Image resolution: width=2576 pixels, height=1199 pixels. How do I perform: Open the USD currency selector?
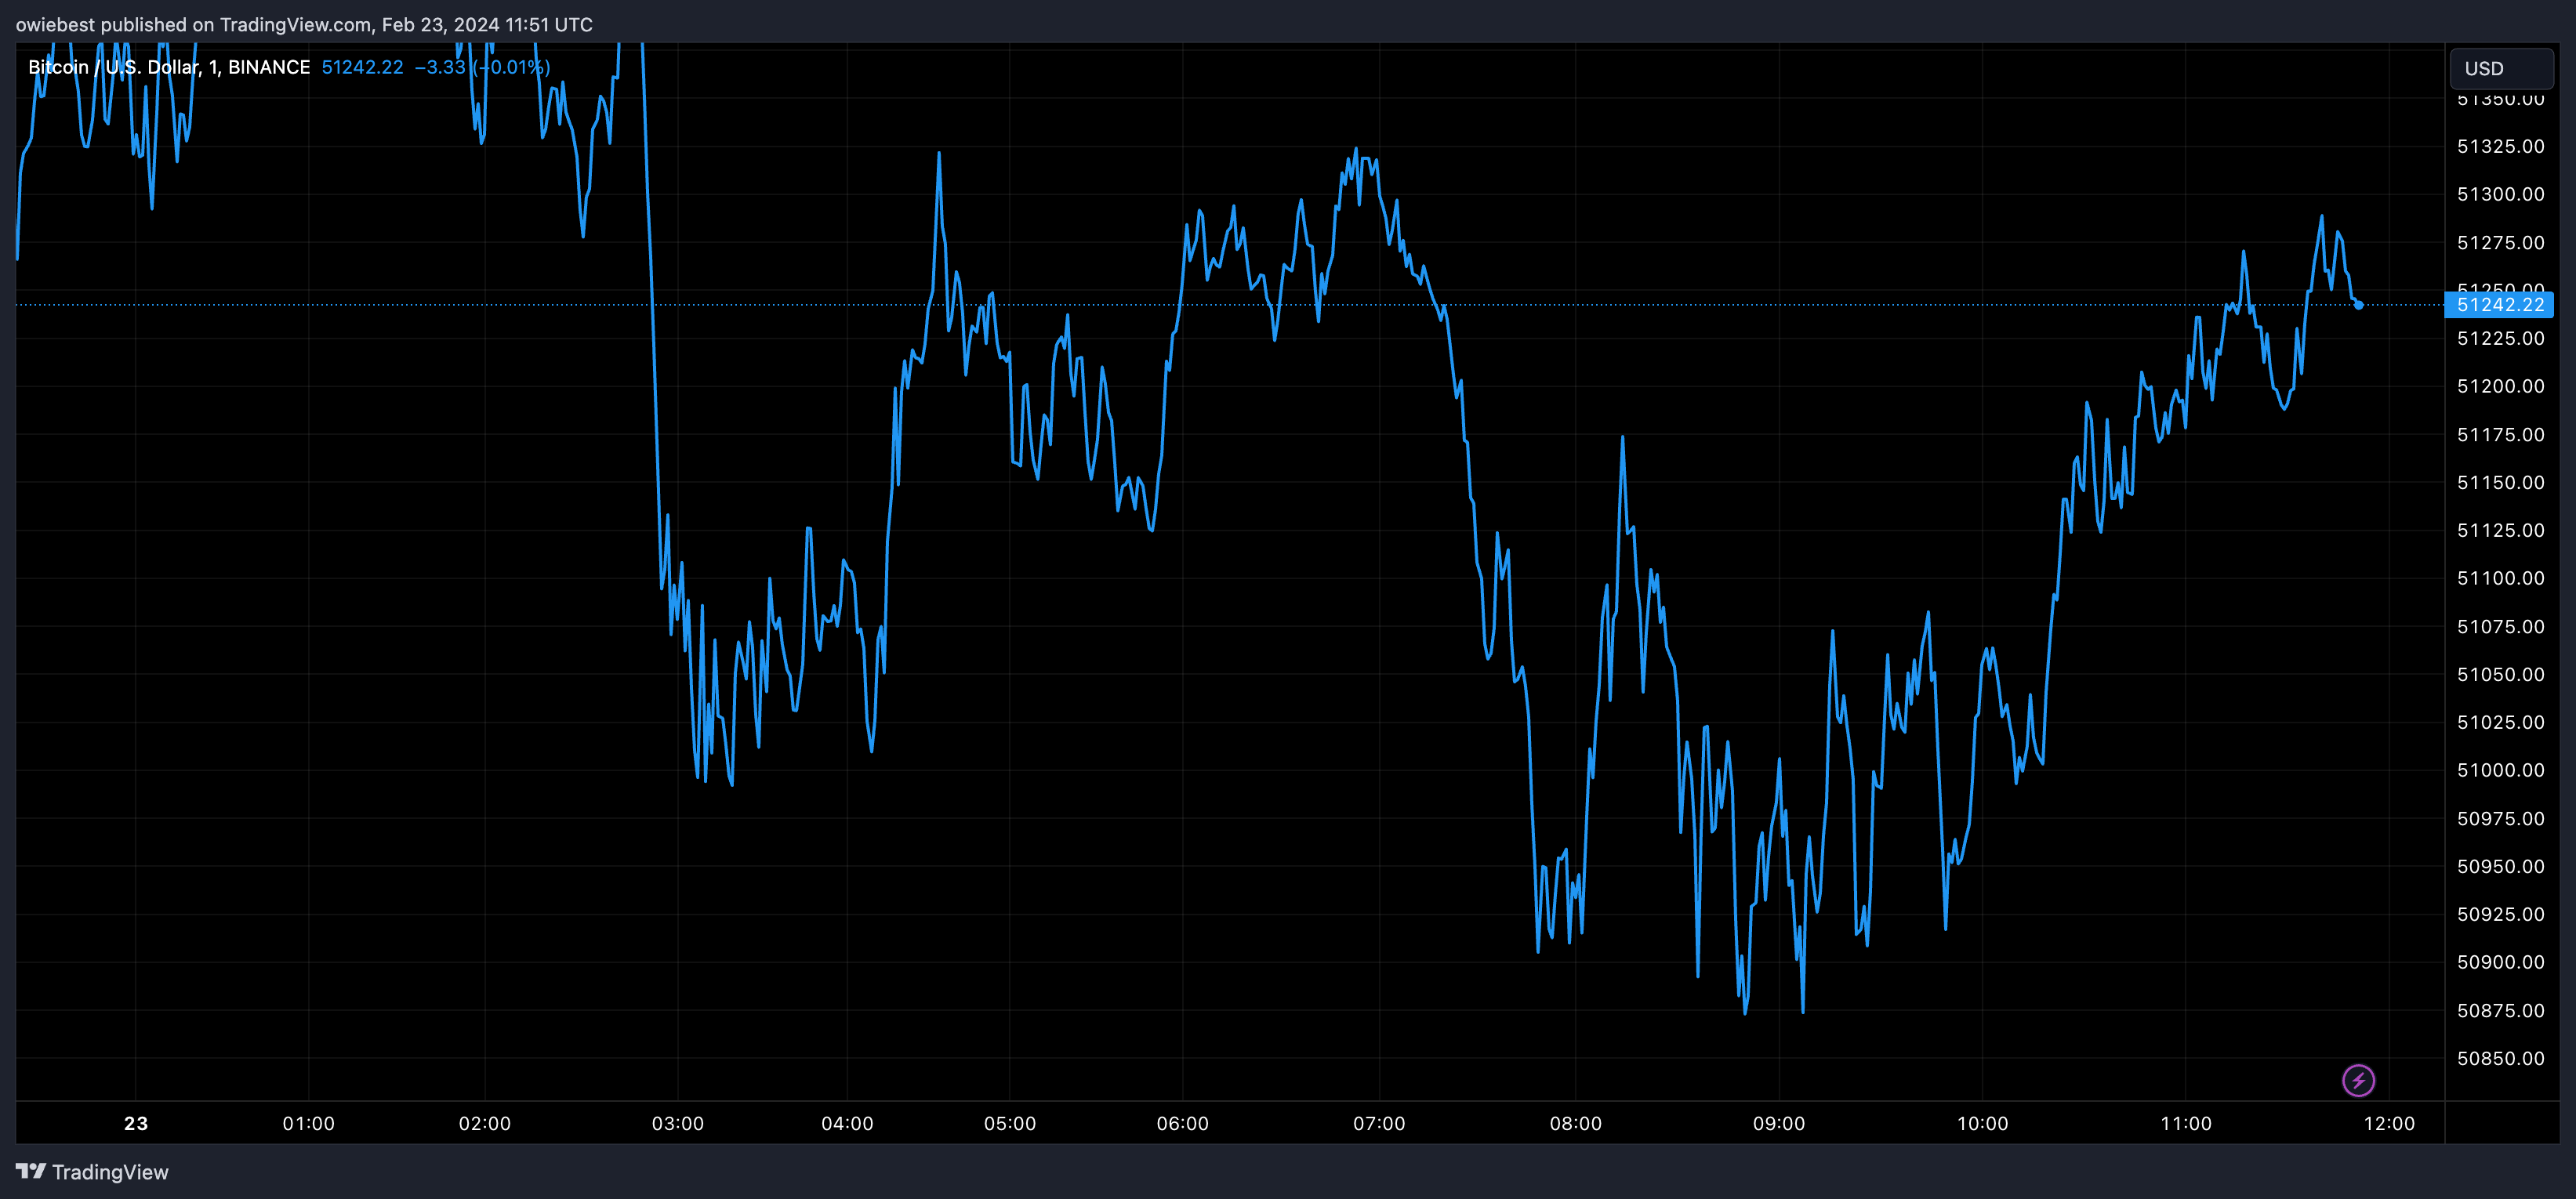[2501, 68]
